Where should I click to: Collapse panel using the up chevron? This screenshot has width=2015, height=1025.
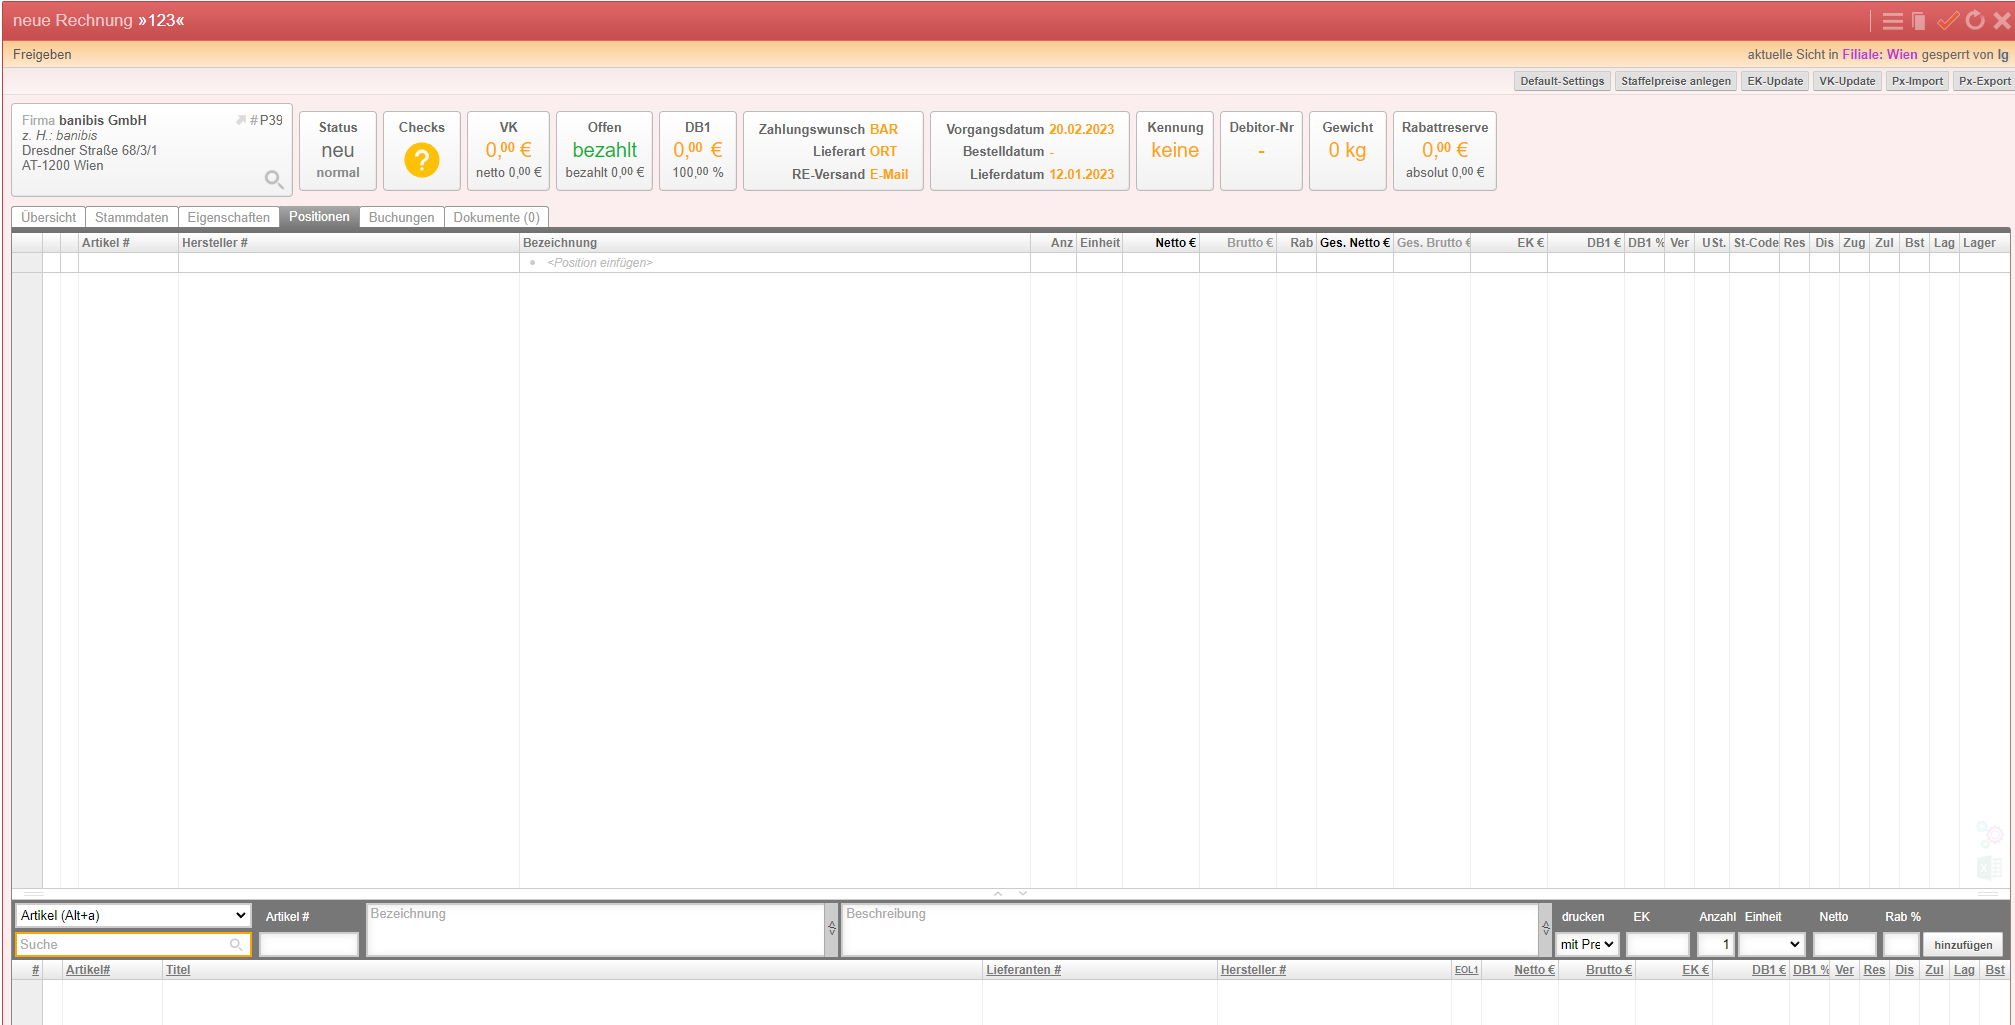998,894
